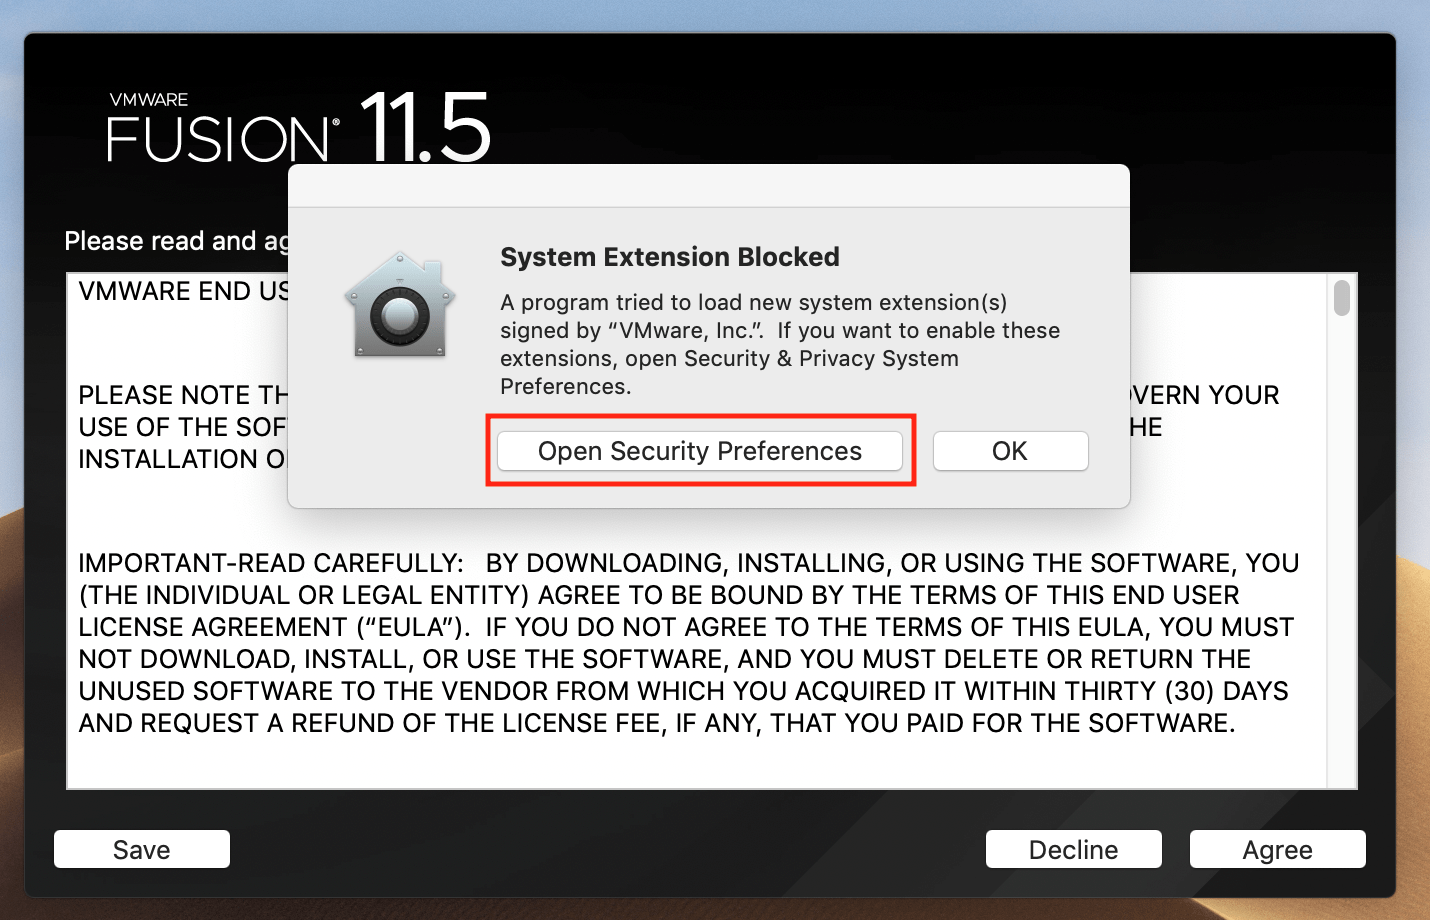Agree to the VMware license
Screen dimensions: 1430x920
pyautogui.click(x=1277, y=849)
